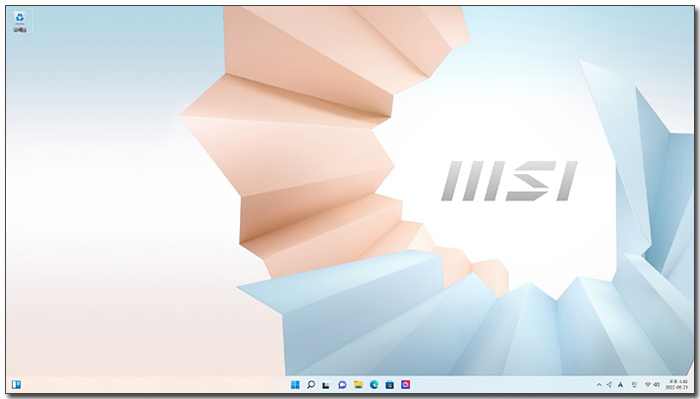Click the far-right show desktop edge
This screenshot has width=700, height=399.
pos(692,385)
